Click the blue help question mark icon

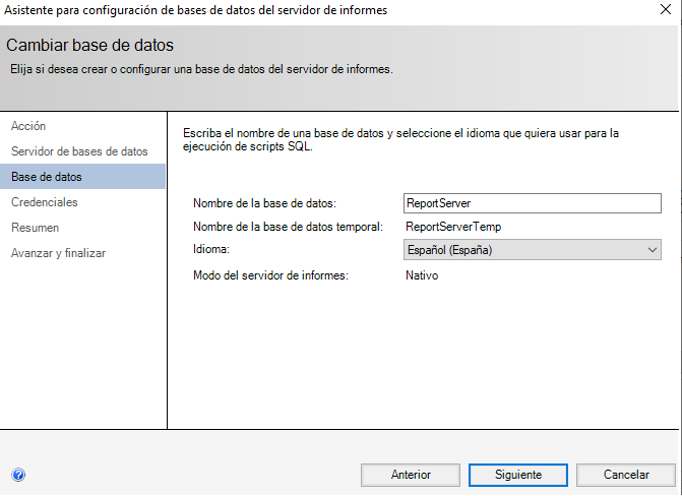point(19,475)
